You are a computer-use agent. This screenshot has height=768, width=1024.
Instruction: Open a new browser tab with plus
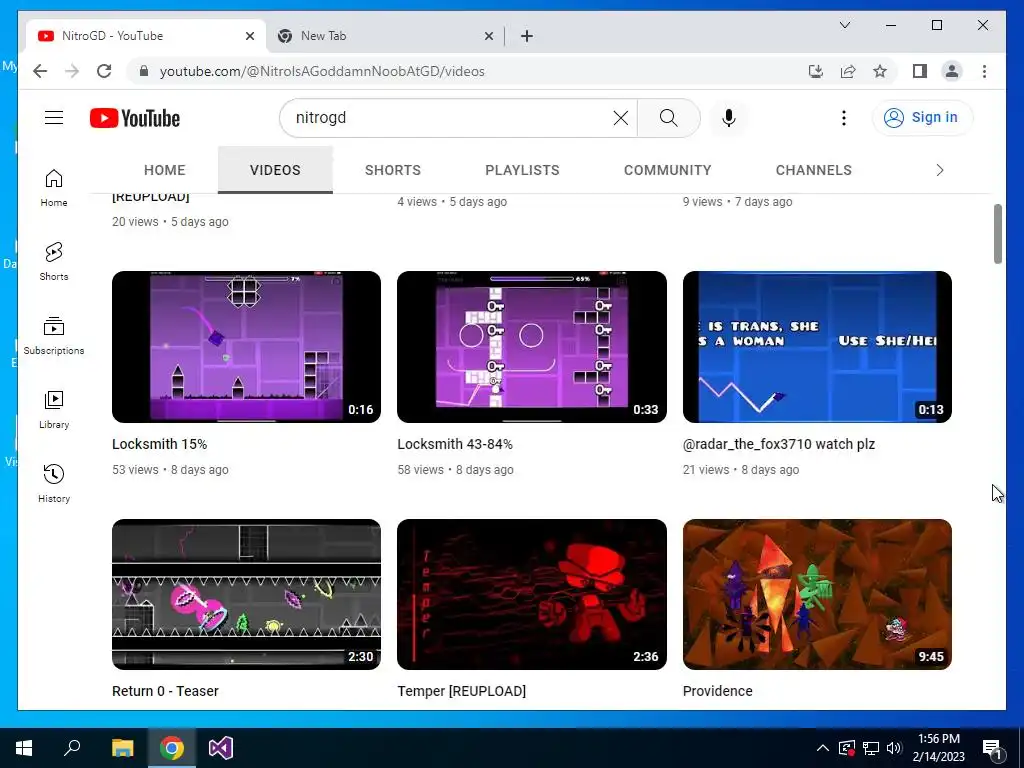tap(526, 36)
